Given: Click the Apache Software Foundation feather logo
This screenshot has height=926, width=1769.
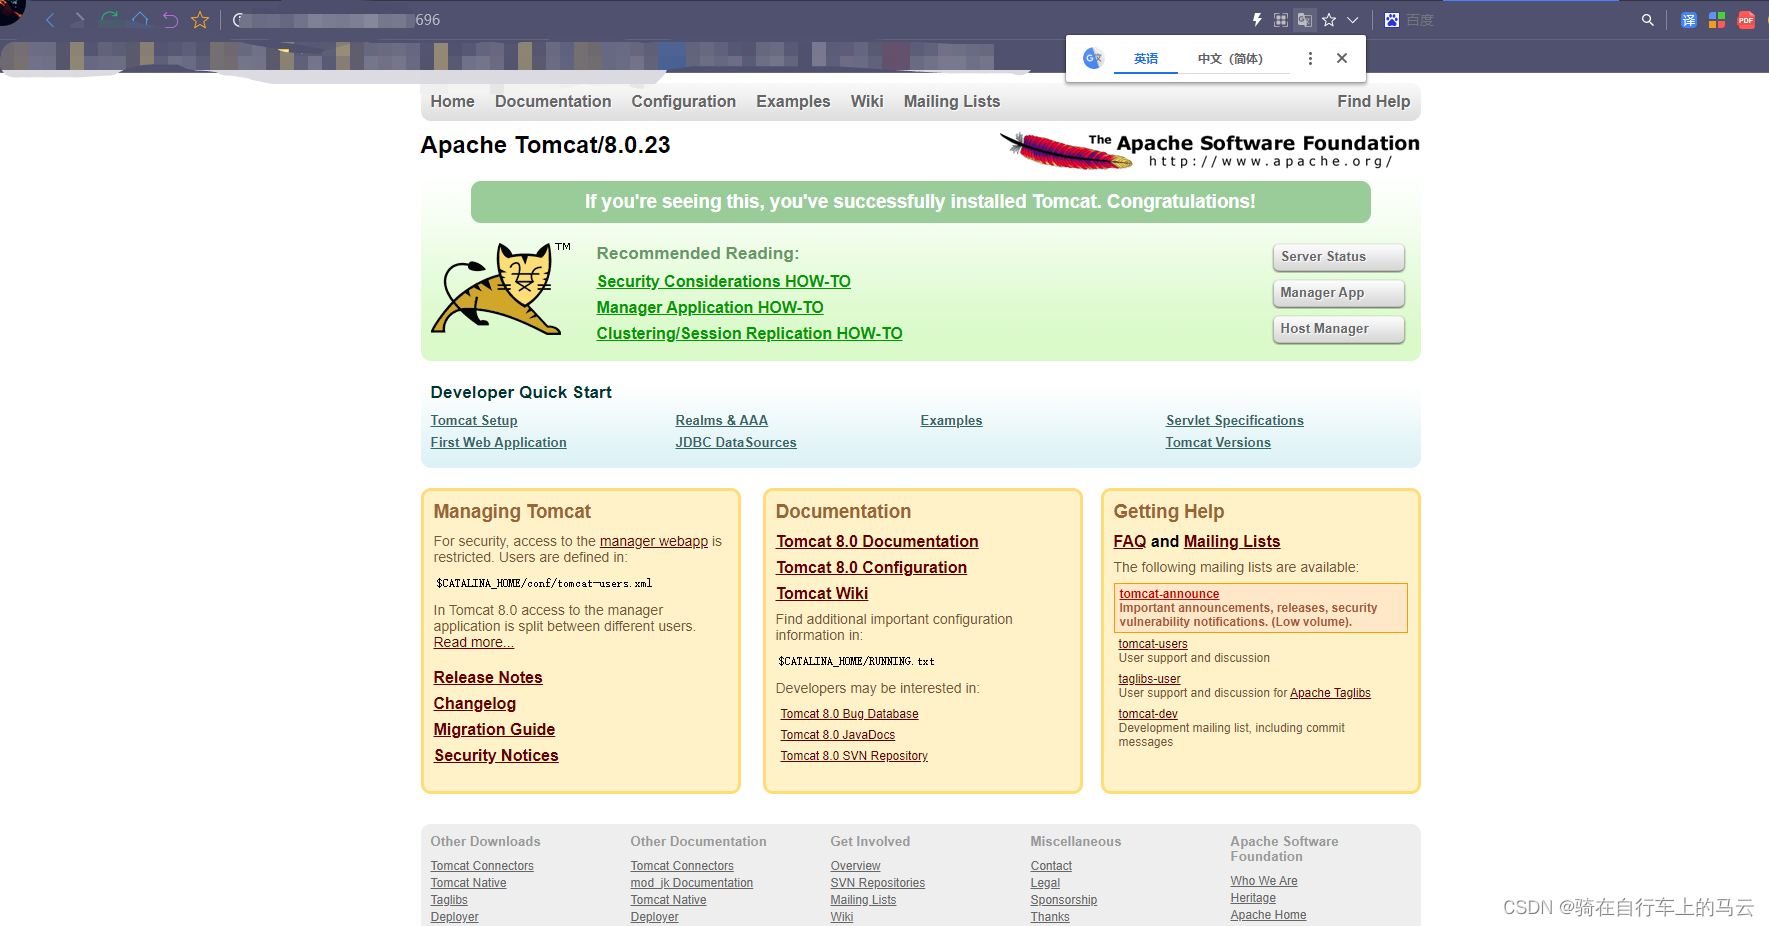Looking at the screenshot, I should 1210,150.
